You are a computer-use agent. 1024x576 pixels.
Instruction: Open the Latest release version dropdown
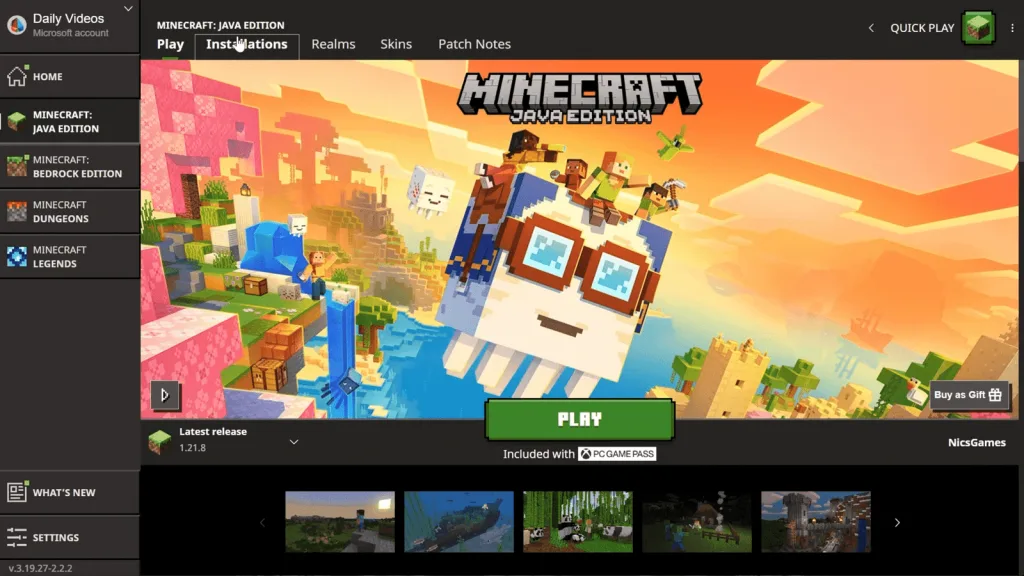[x=294, y=442]
